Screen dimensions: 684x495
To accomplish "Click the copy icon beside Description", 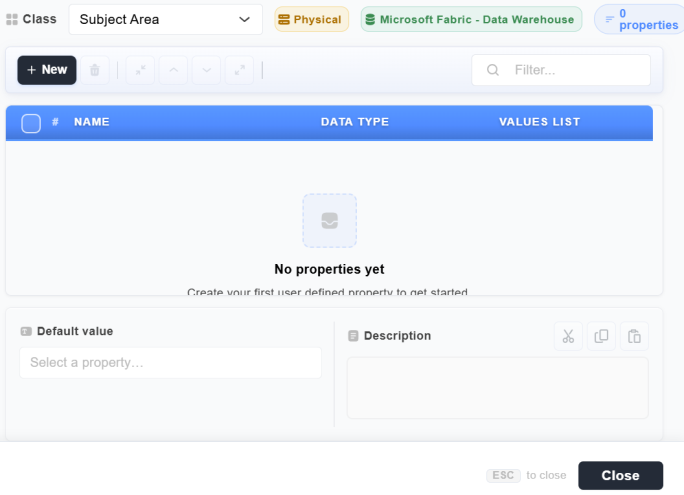I will [601, 336].
